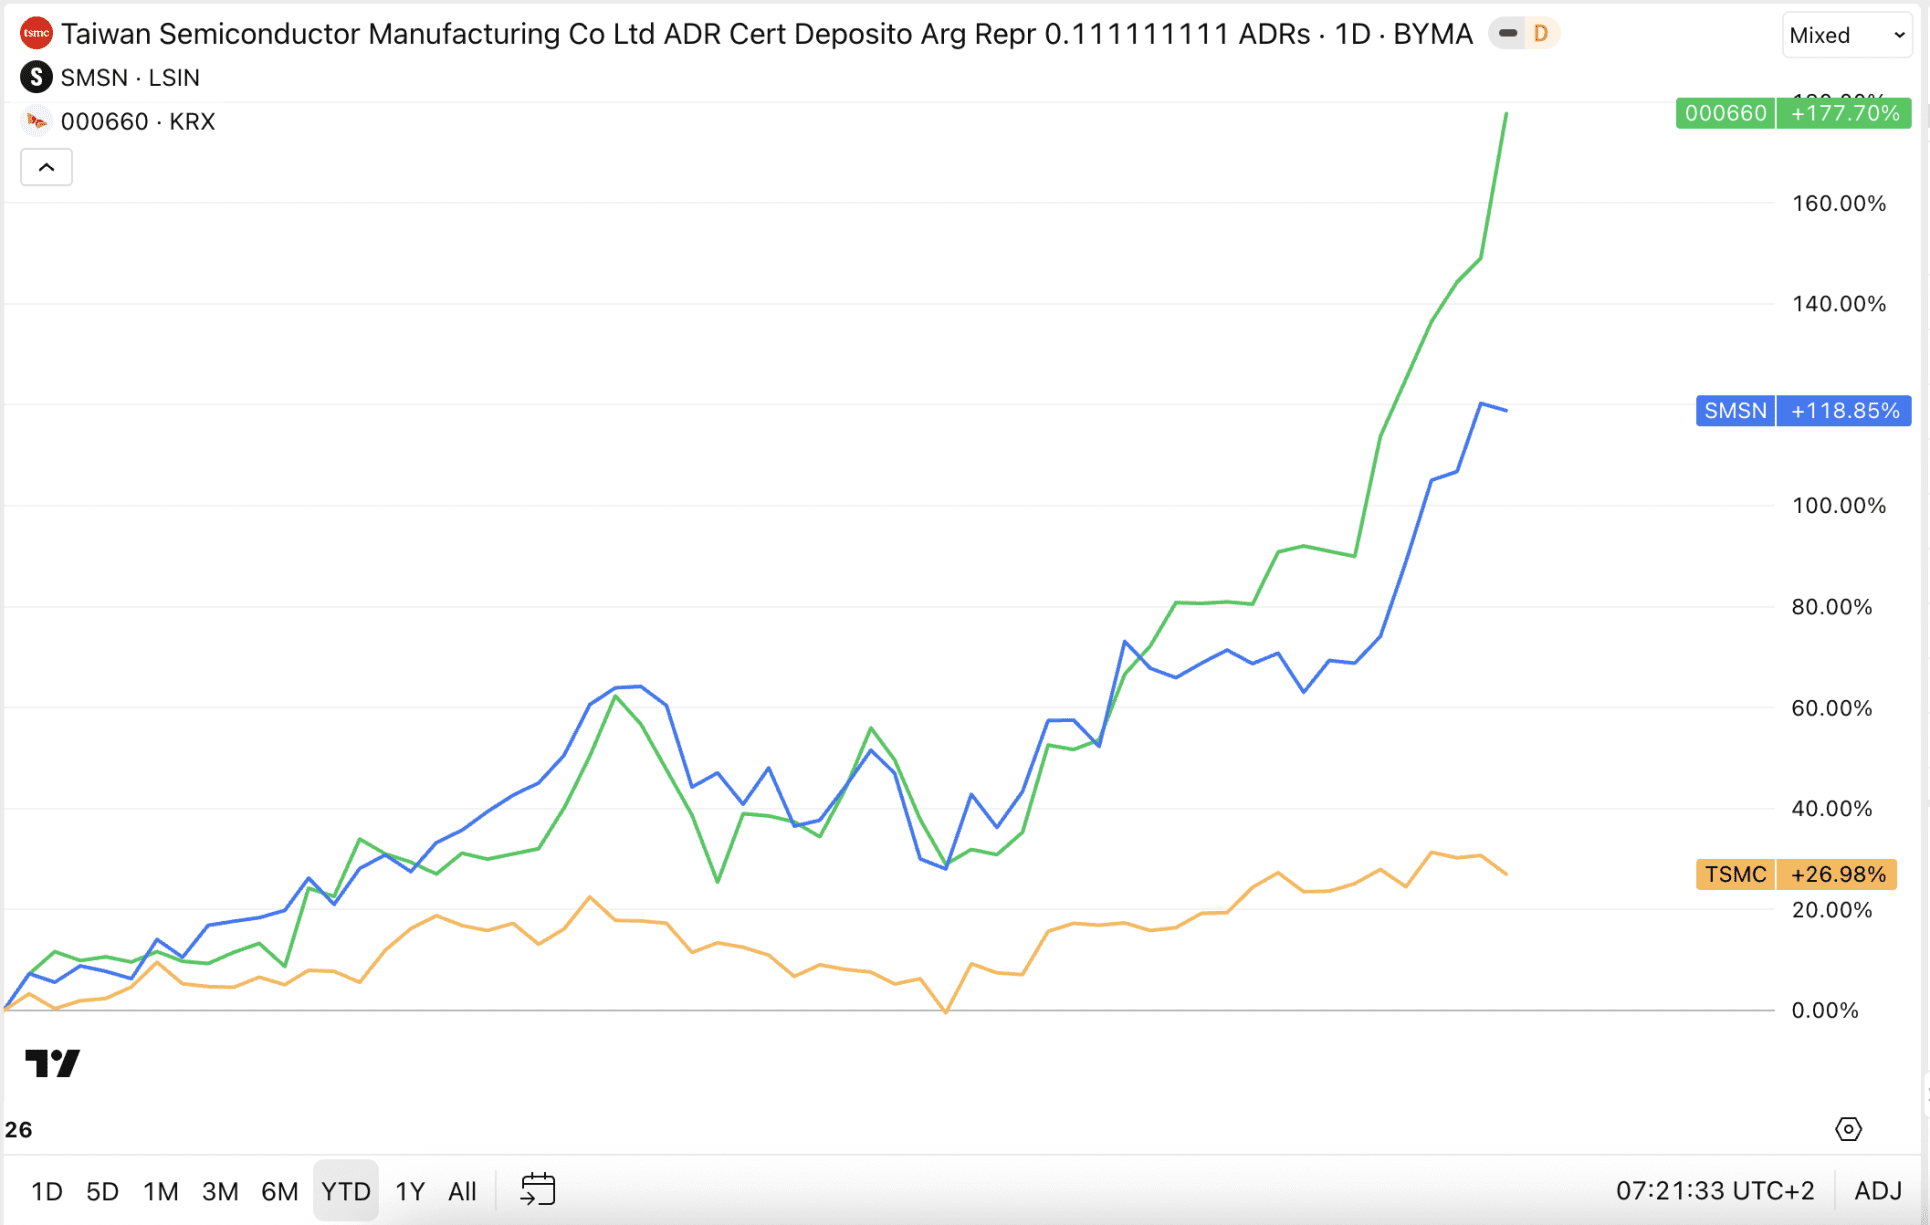Screen dimensions: 1930x1225
Task: Click the +26.98% value label
Action: 1837,874
